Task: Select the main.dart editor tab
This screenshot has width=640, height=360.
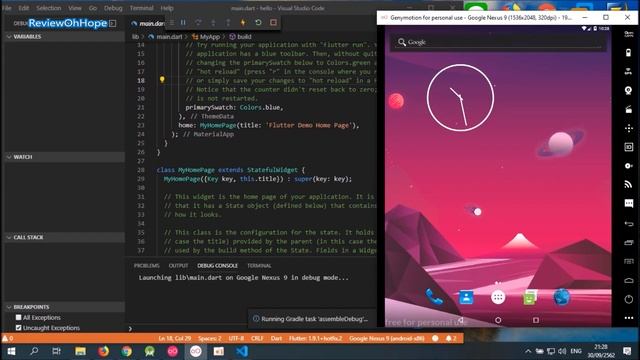Action: 148,23
